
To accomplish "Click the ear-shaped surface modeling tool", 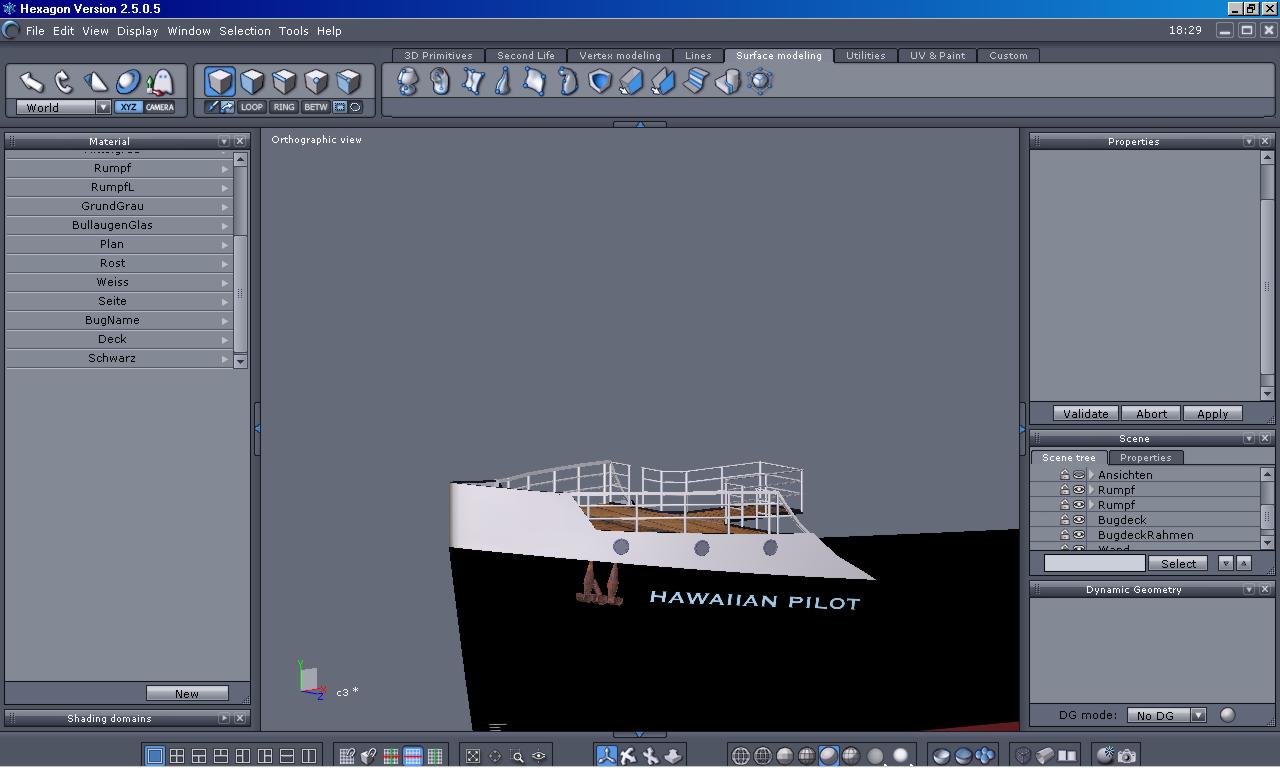I will [439, 81].
